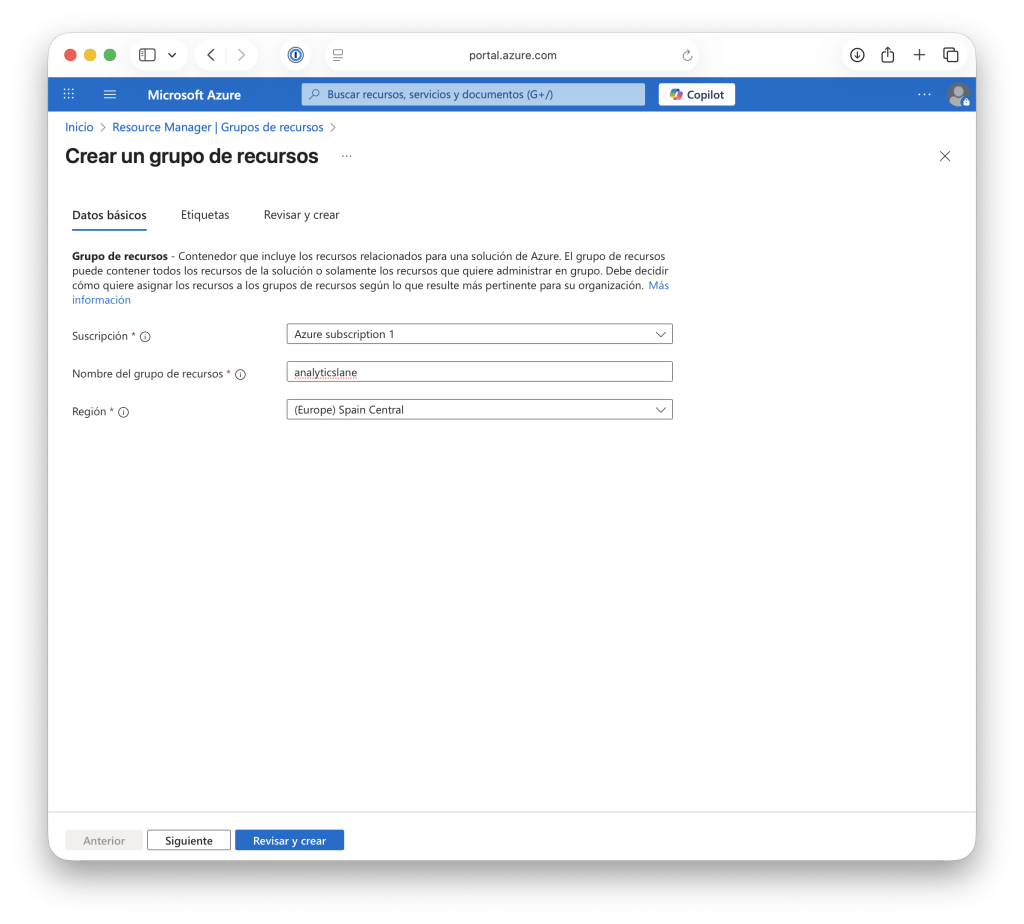Open the Suscripción info tooltip

(x=146, y=337)
